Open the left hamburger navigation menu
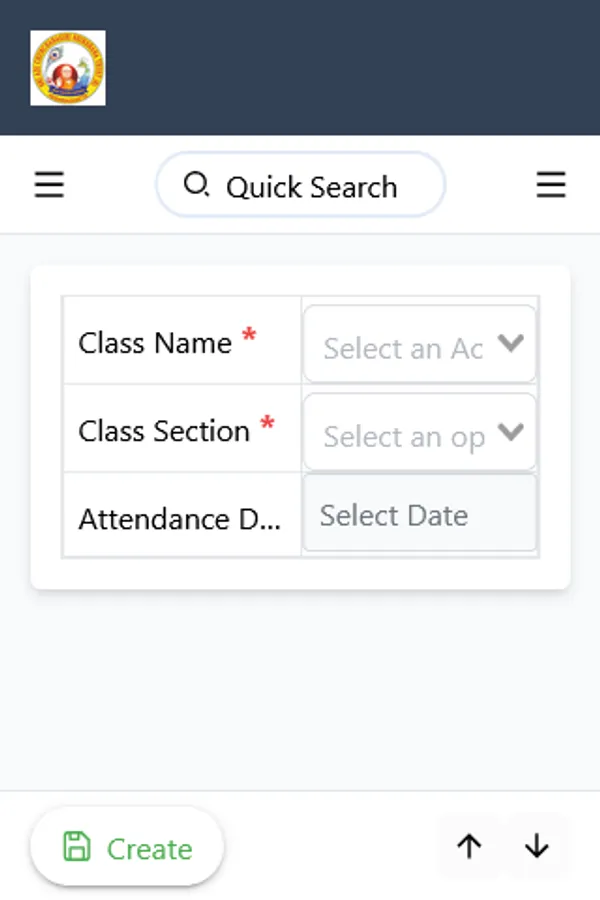The width and height of the screenshot is (600, 900). [49, 185]
